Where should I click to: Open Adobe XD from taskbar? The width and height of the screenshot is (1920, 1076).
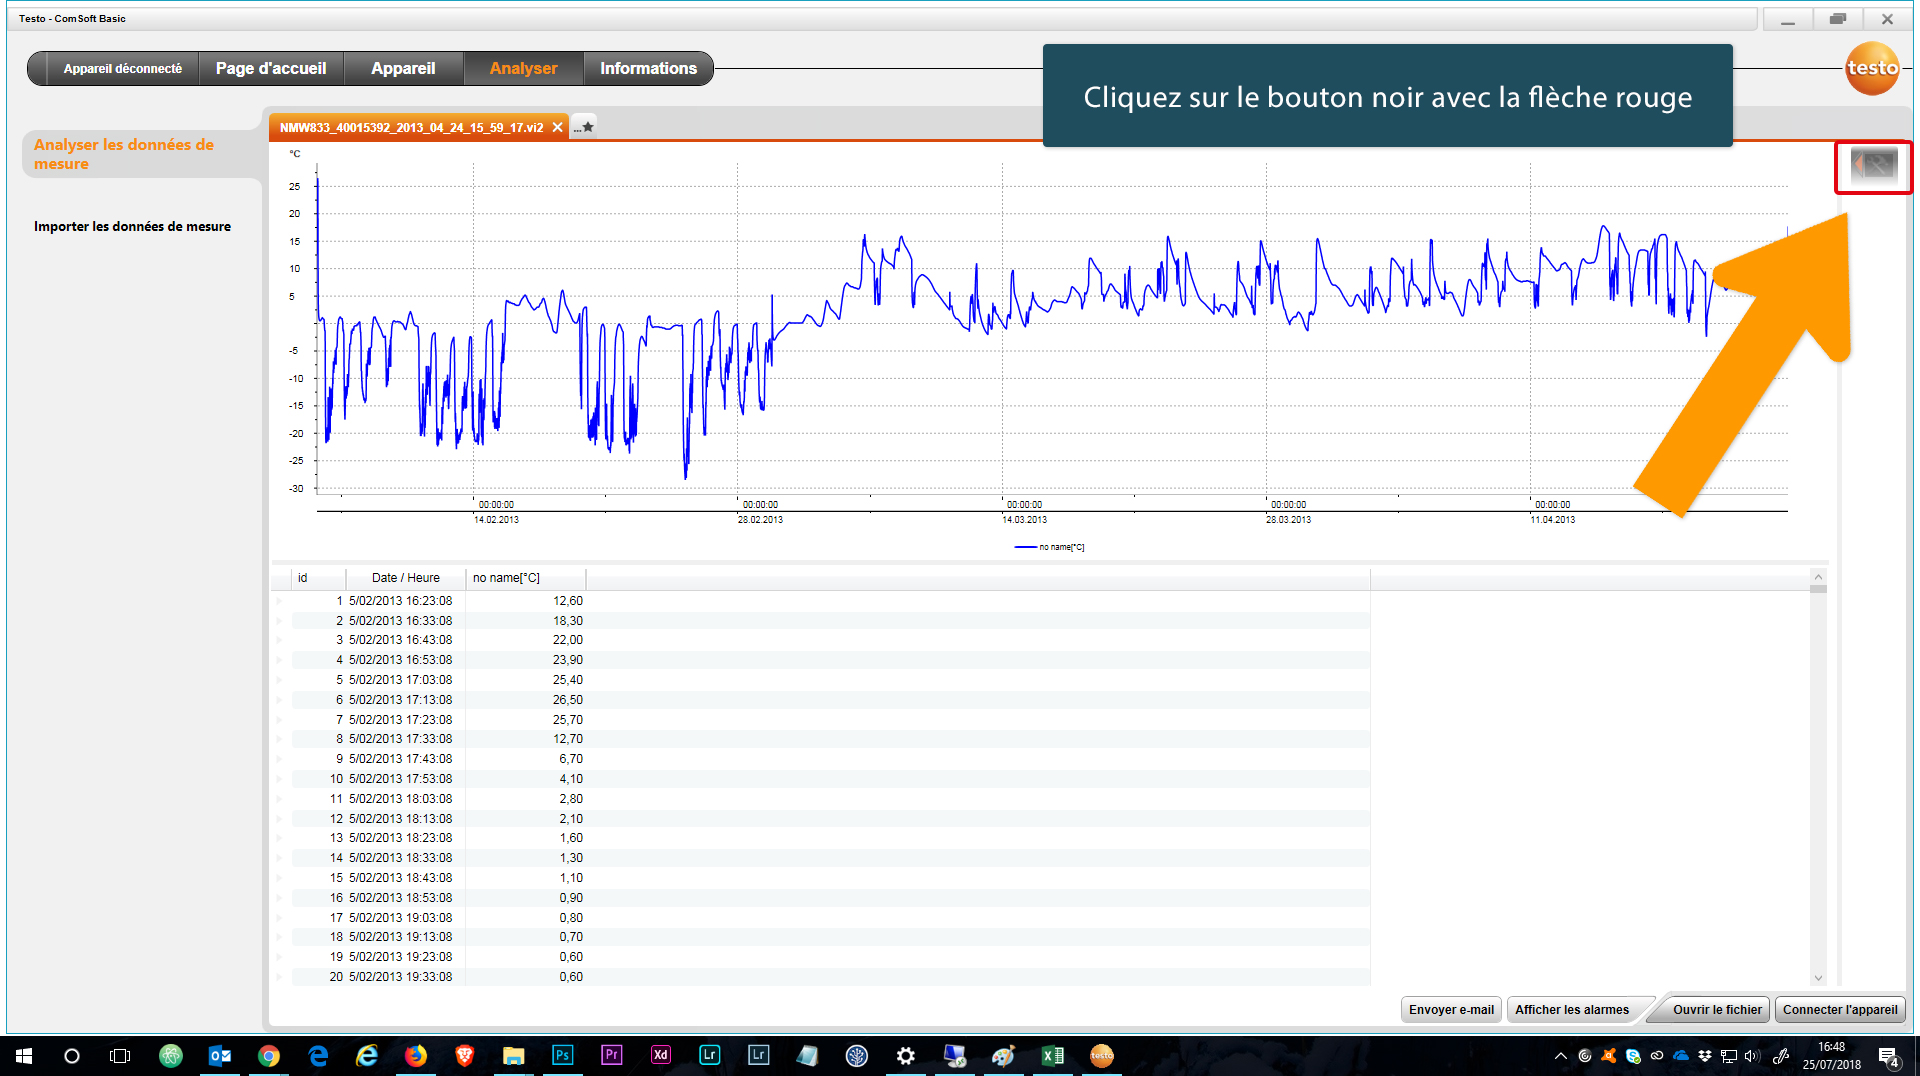661,1056
